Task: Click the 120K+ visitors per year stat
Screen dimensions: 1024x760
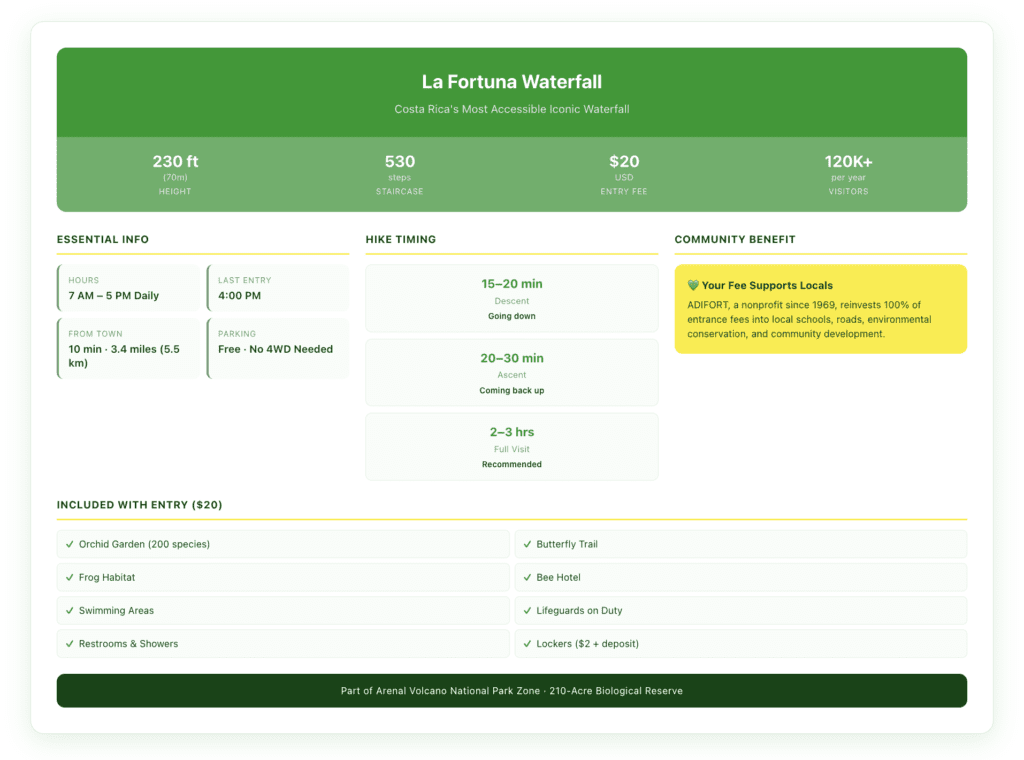Action: [848, 172]
